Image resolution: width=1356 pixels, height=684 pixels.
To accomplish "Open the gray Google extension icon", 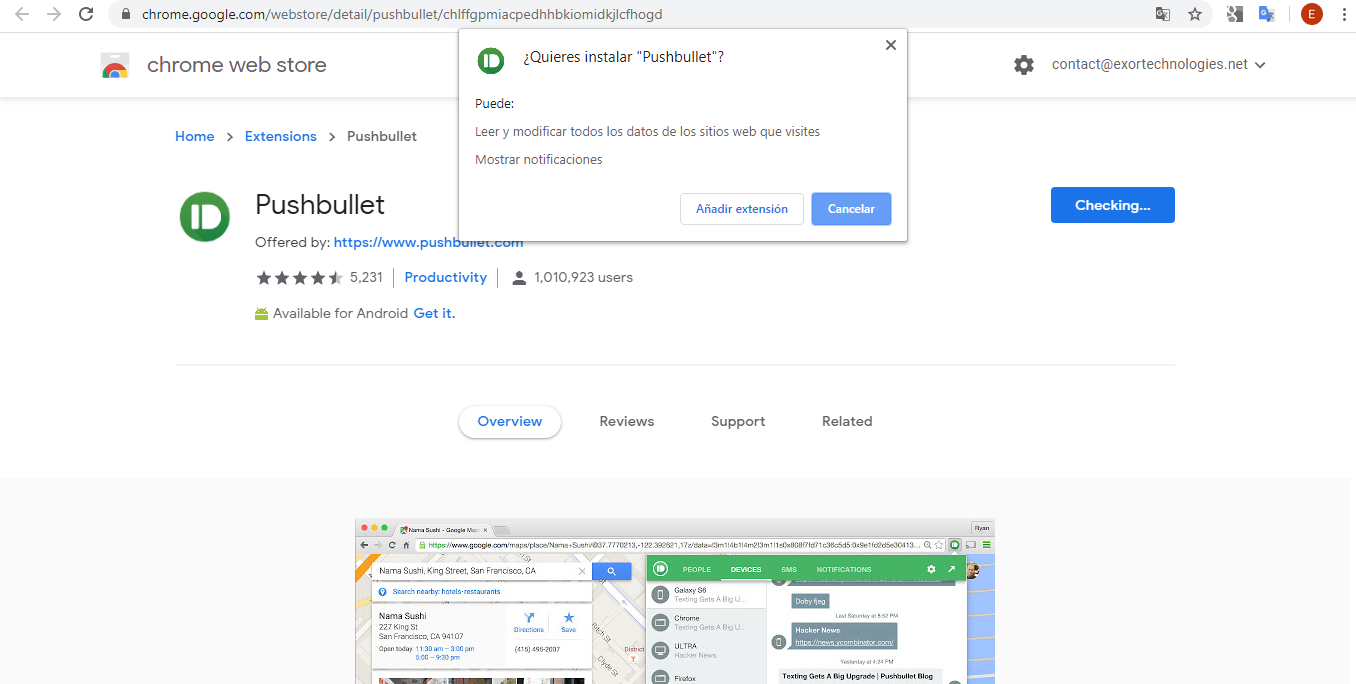I will click(1235, 14).
